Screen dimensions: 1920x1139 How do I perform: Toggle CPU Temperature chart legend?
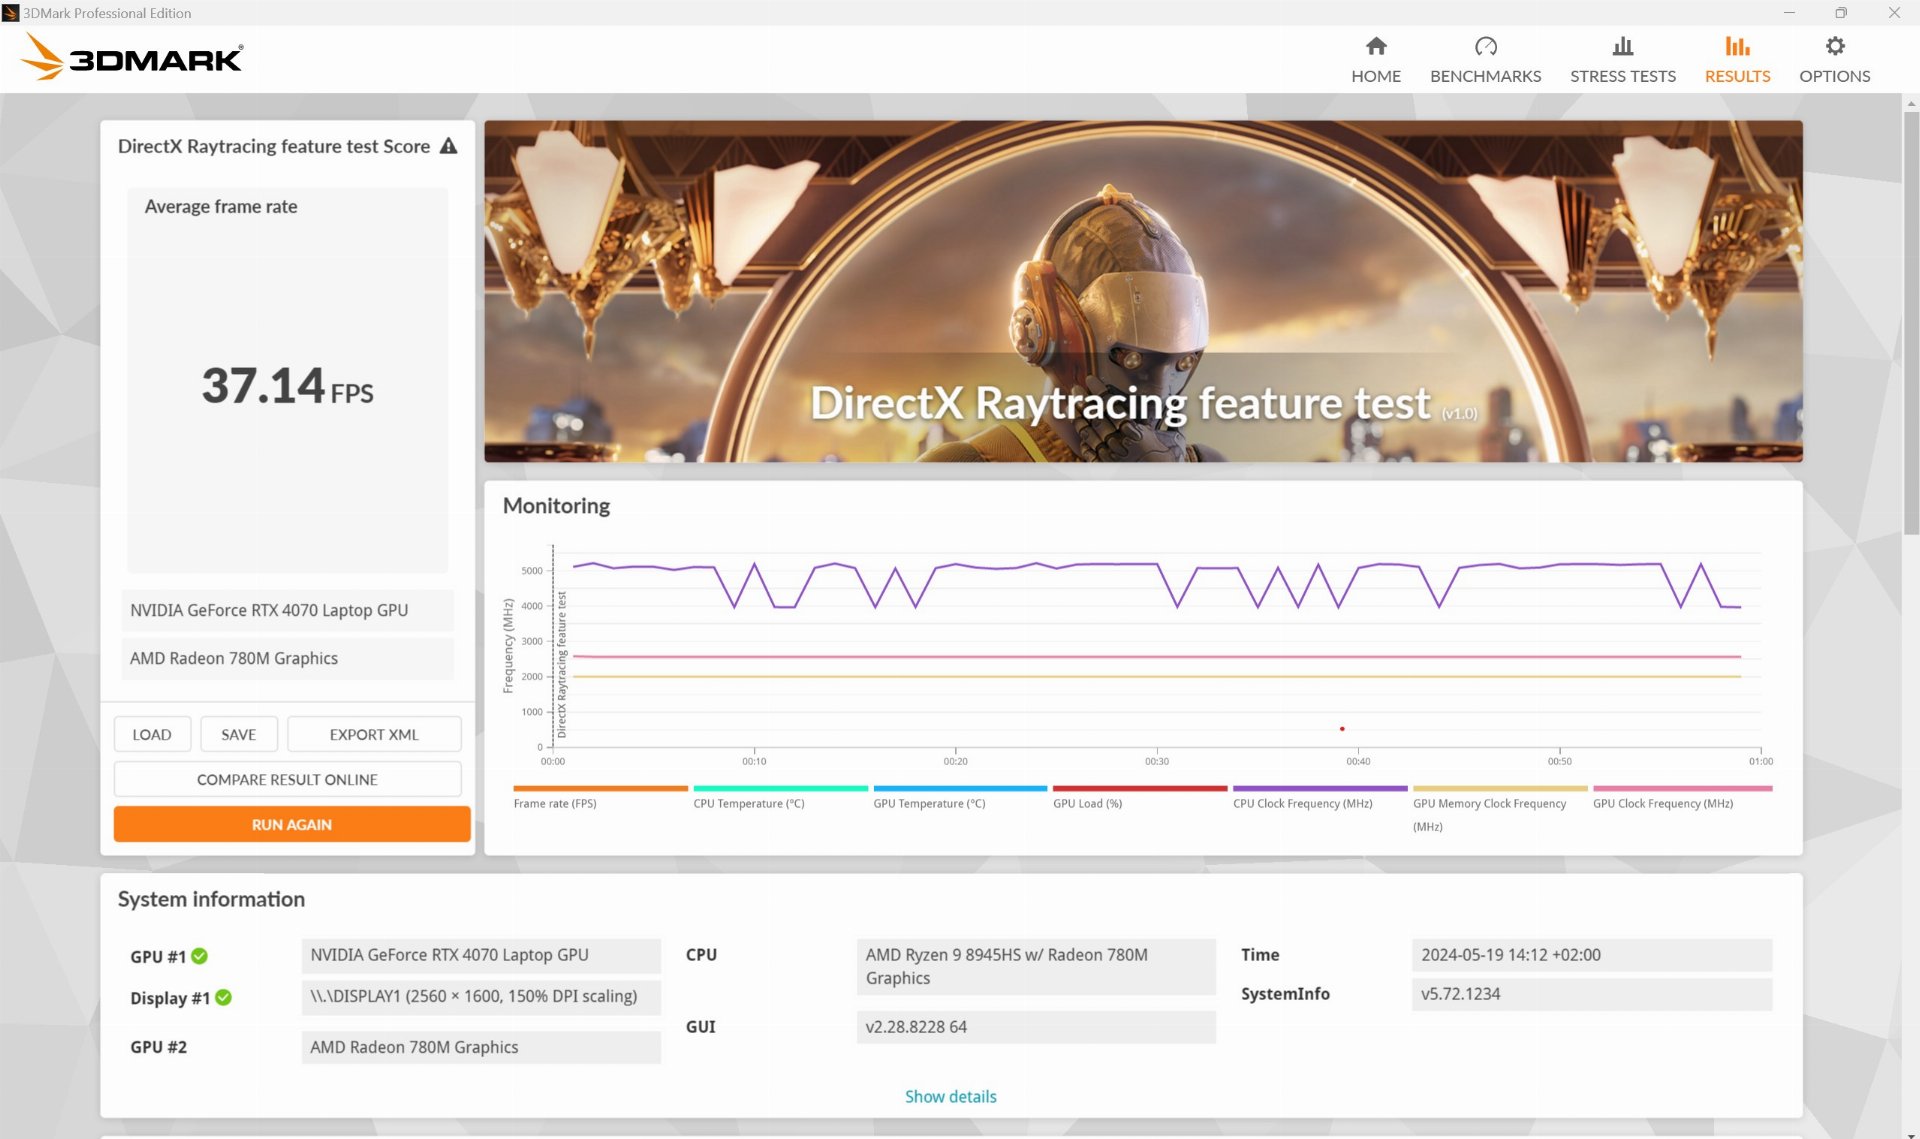748,803
